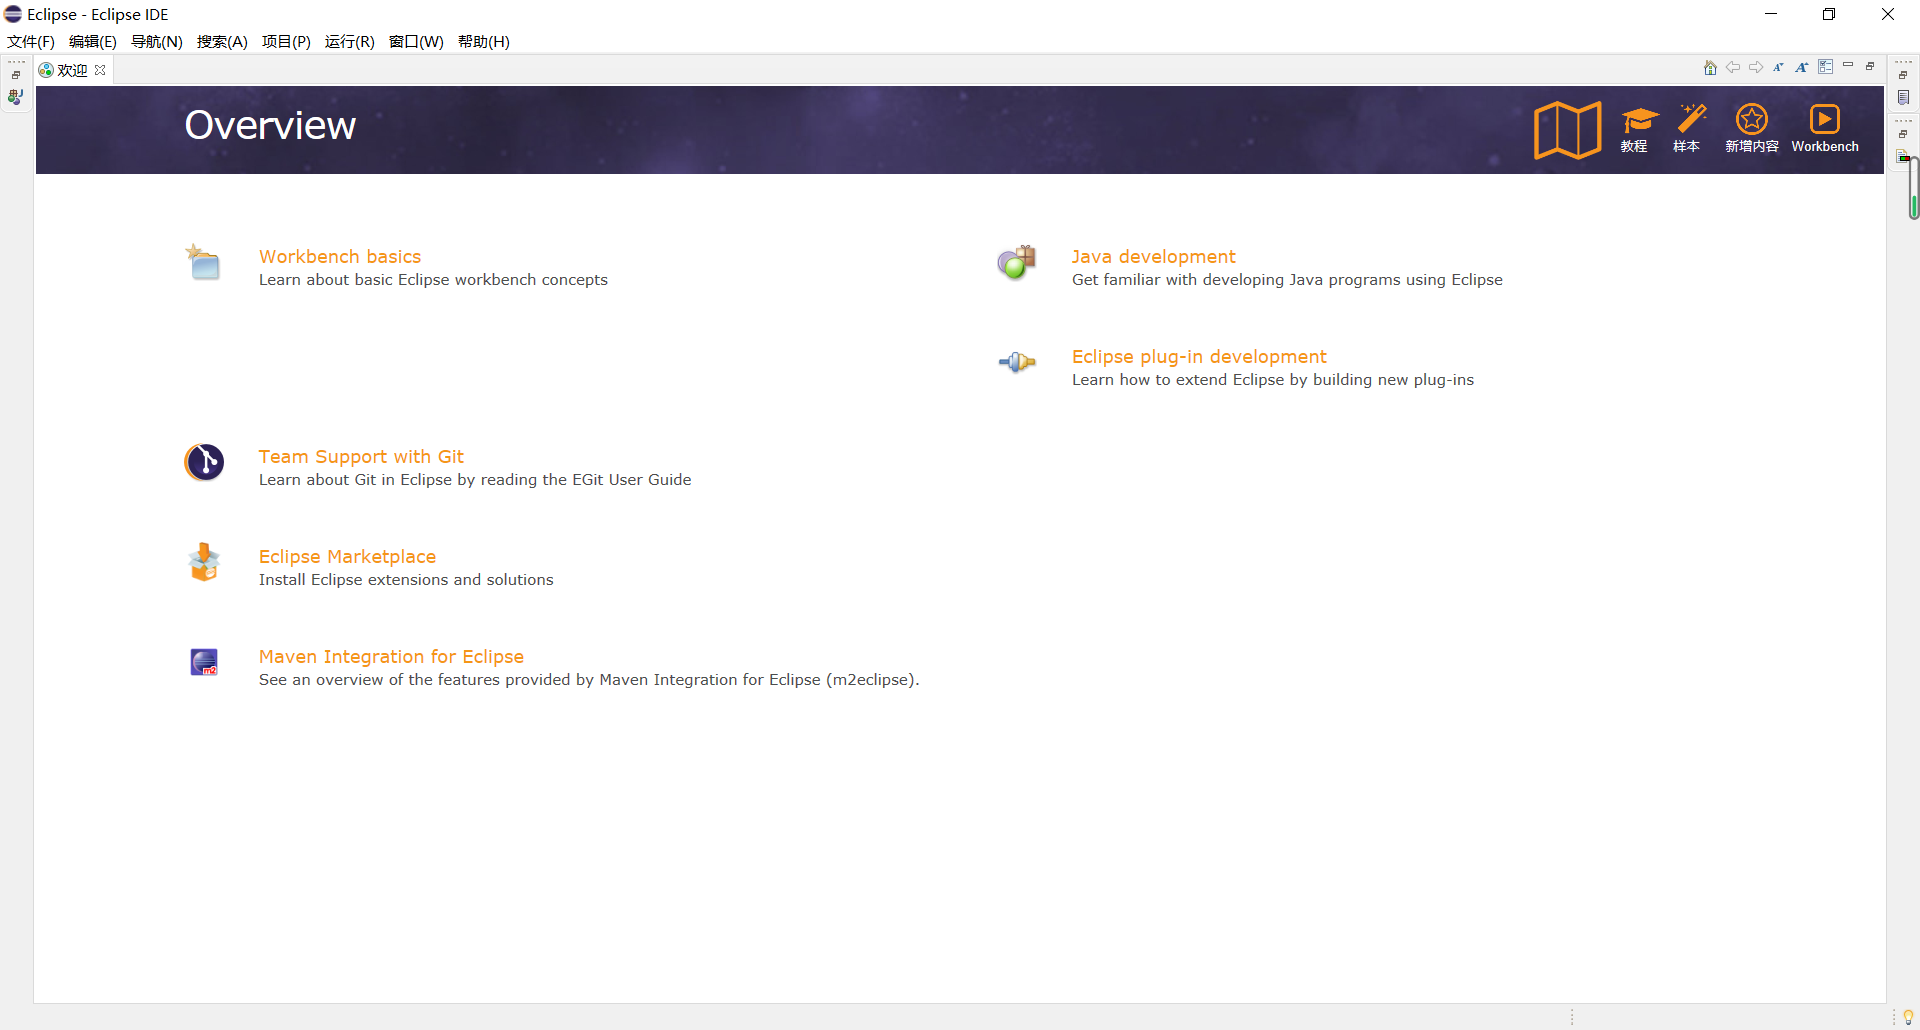Open the Team Support with Git page

click(361, 456)
